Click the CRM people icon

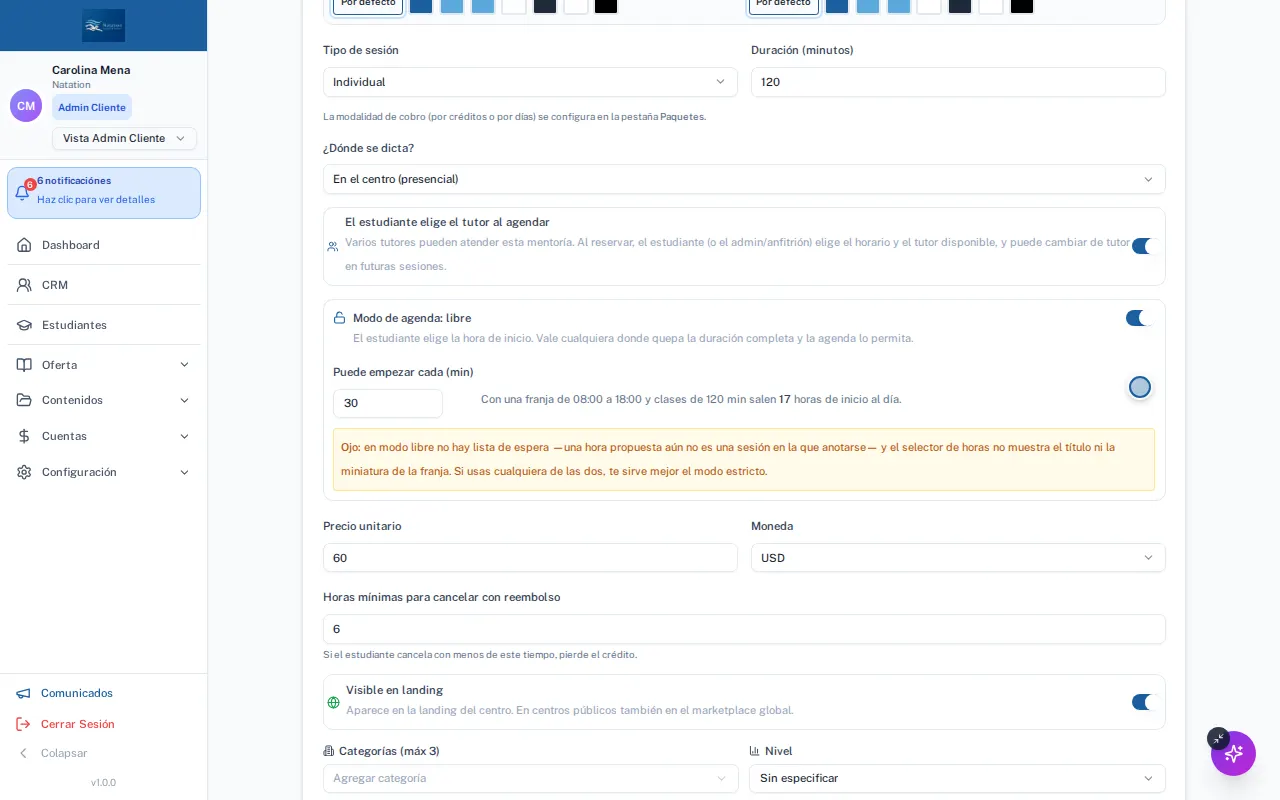click(24, 285)
